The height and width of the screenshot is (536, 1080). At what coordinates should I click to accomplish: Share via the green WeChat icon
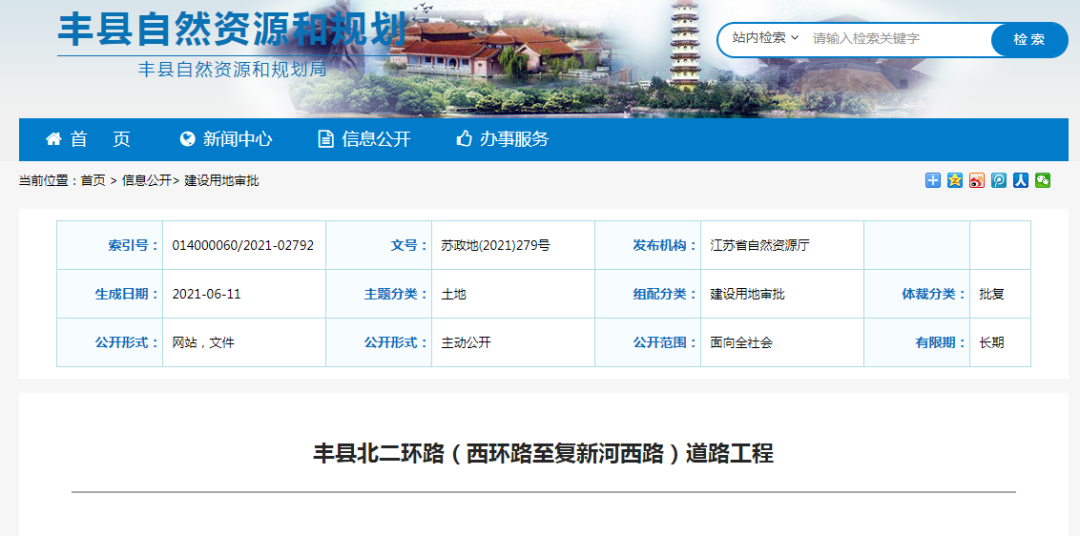pos(1042,180)
